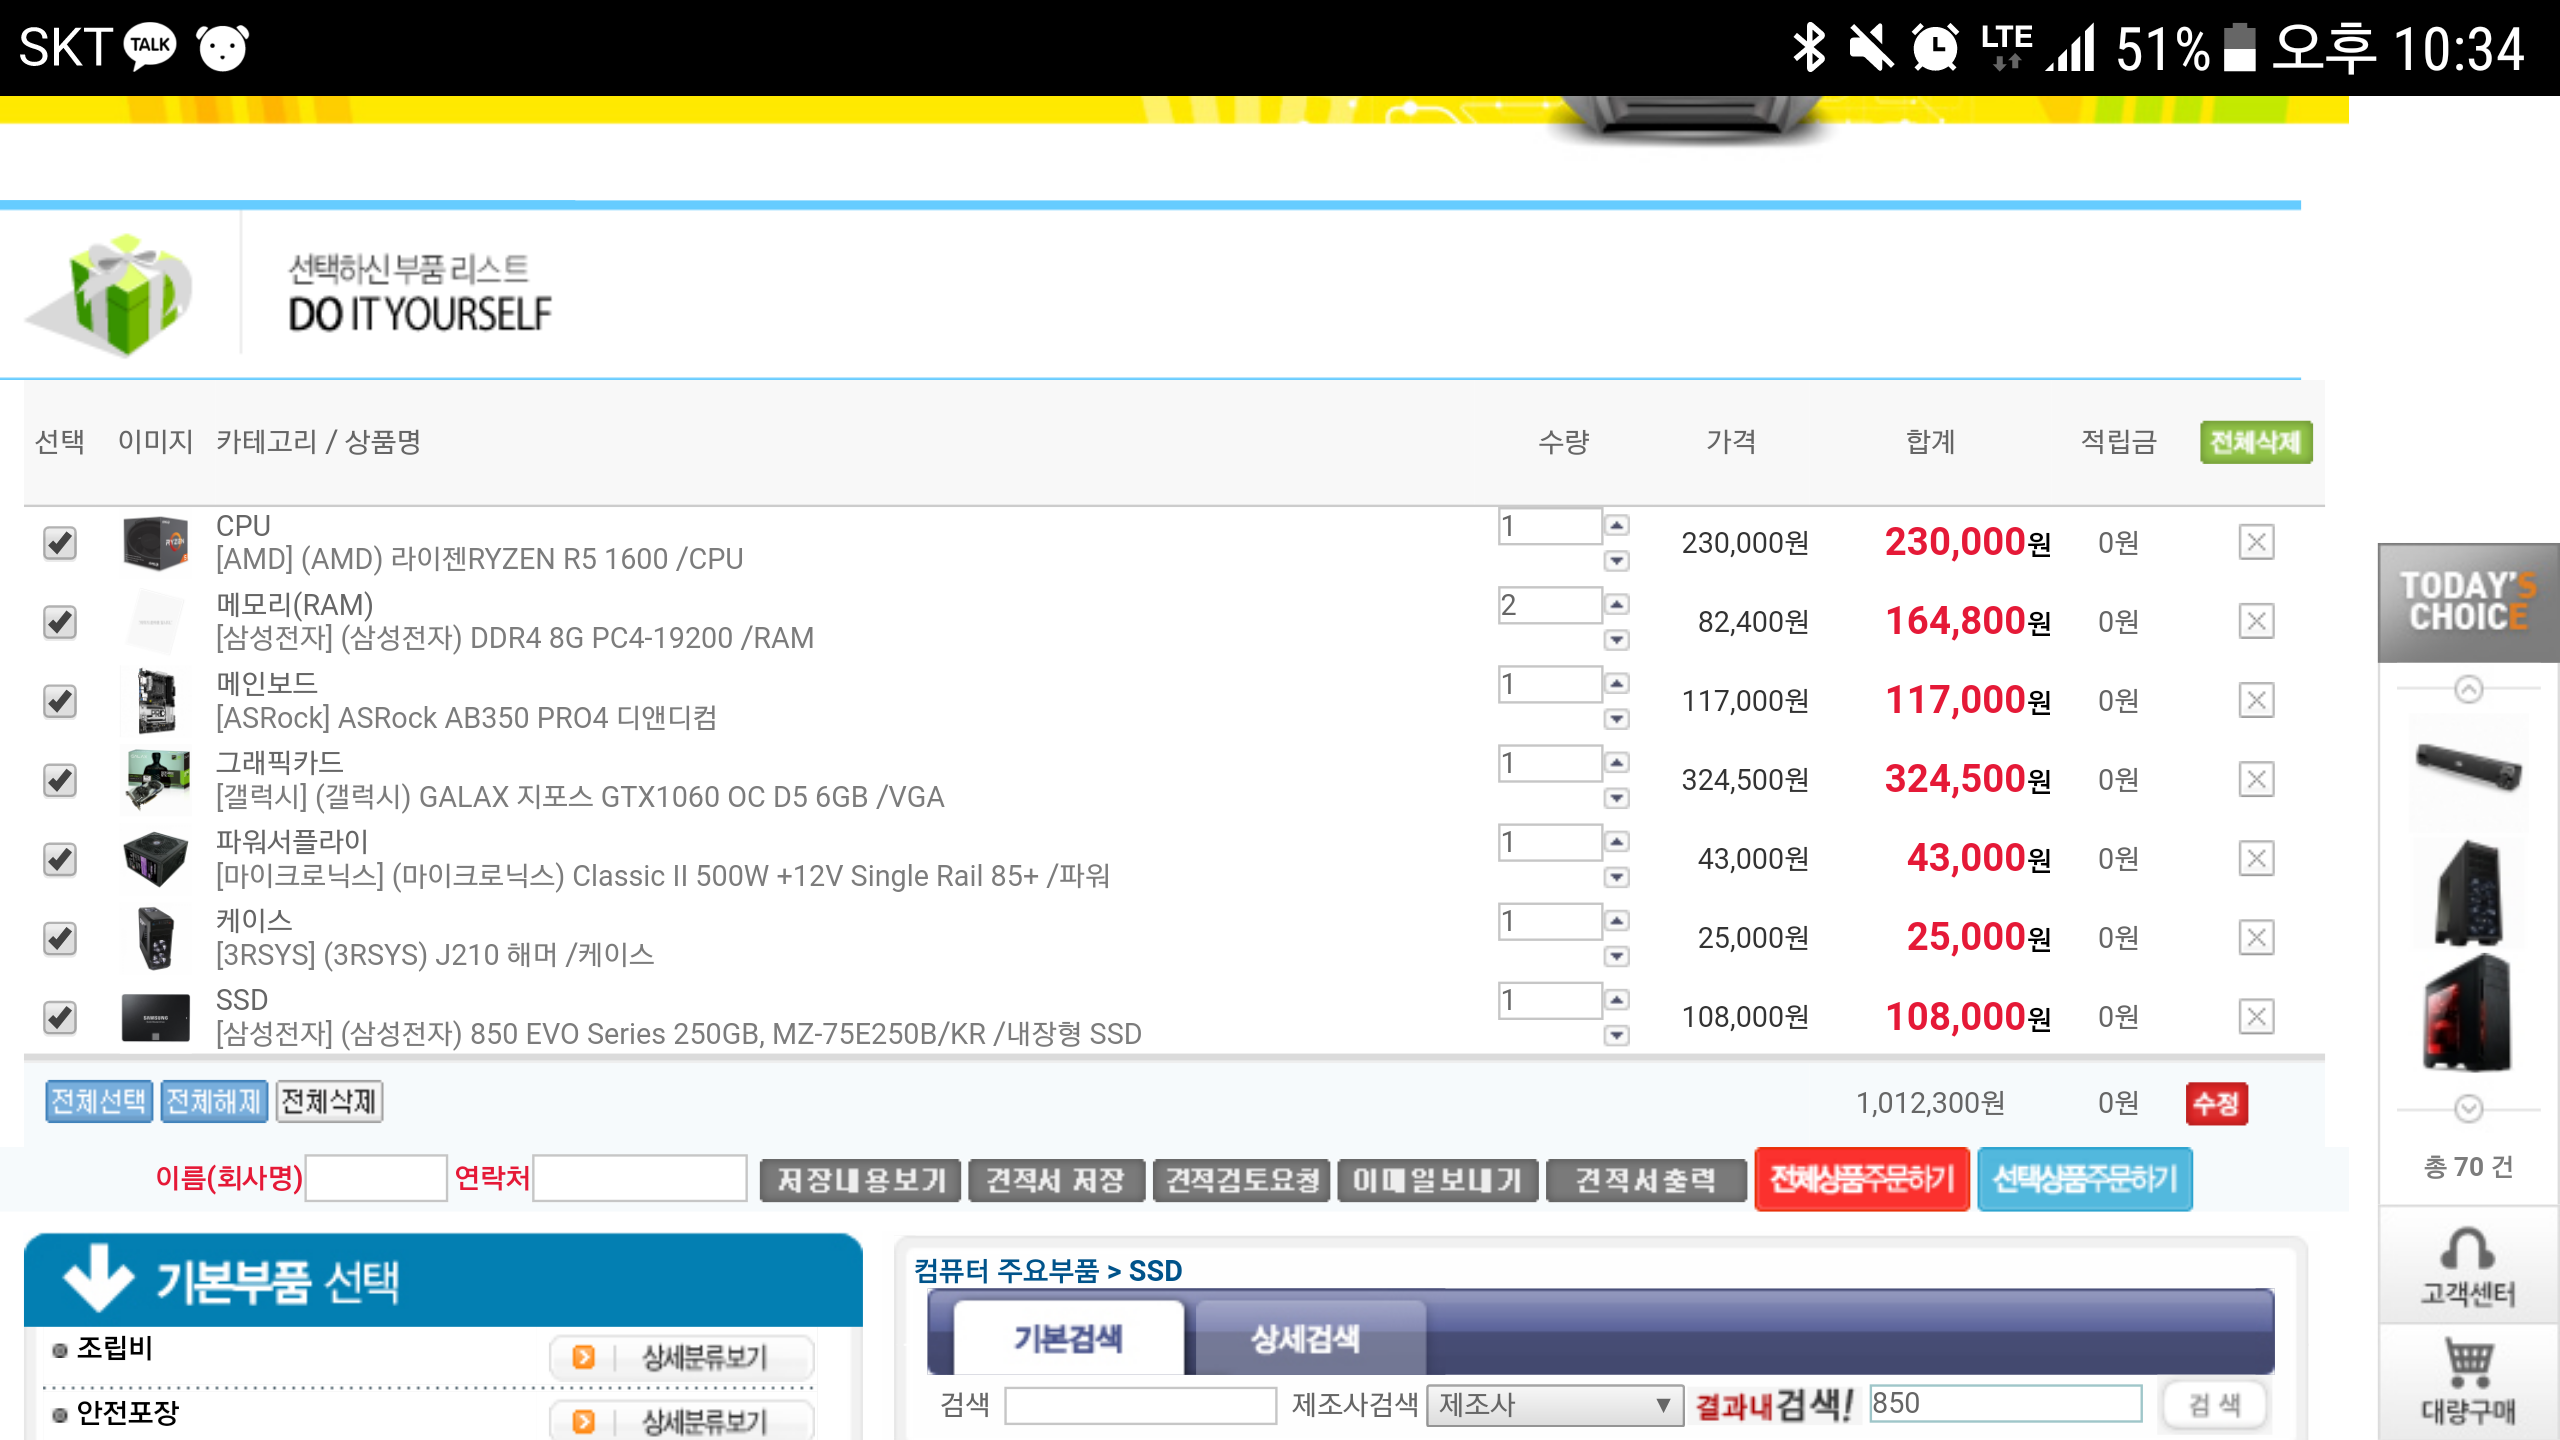Delete the GTX1060 graphics card row via X

pos(2256,779)
